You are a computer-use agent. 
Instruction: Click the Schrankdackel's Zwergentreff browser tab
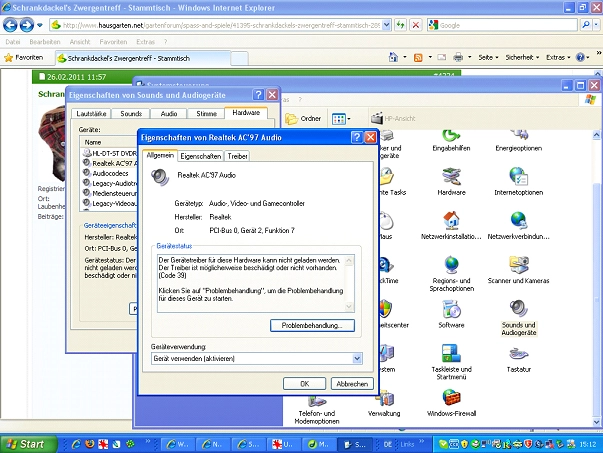(143, 58)
